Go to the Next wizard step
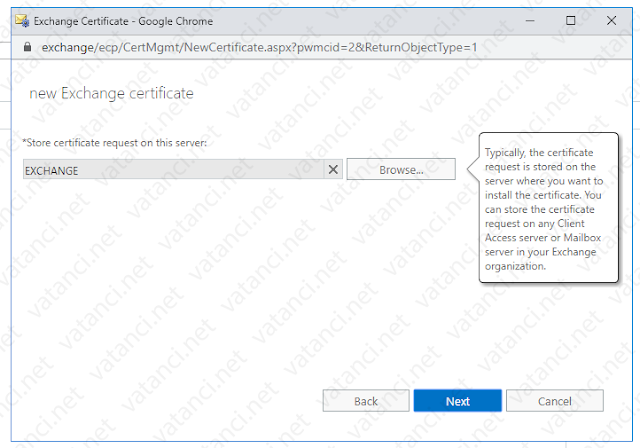This screenshot has width=640, height=448. click(458, 401)
